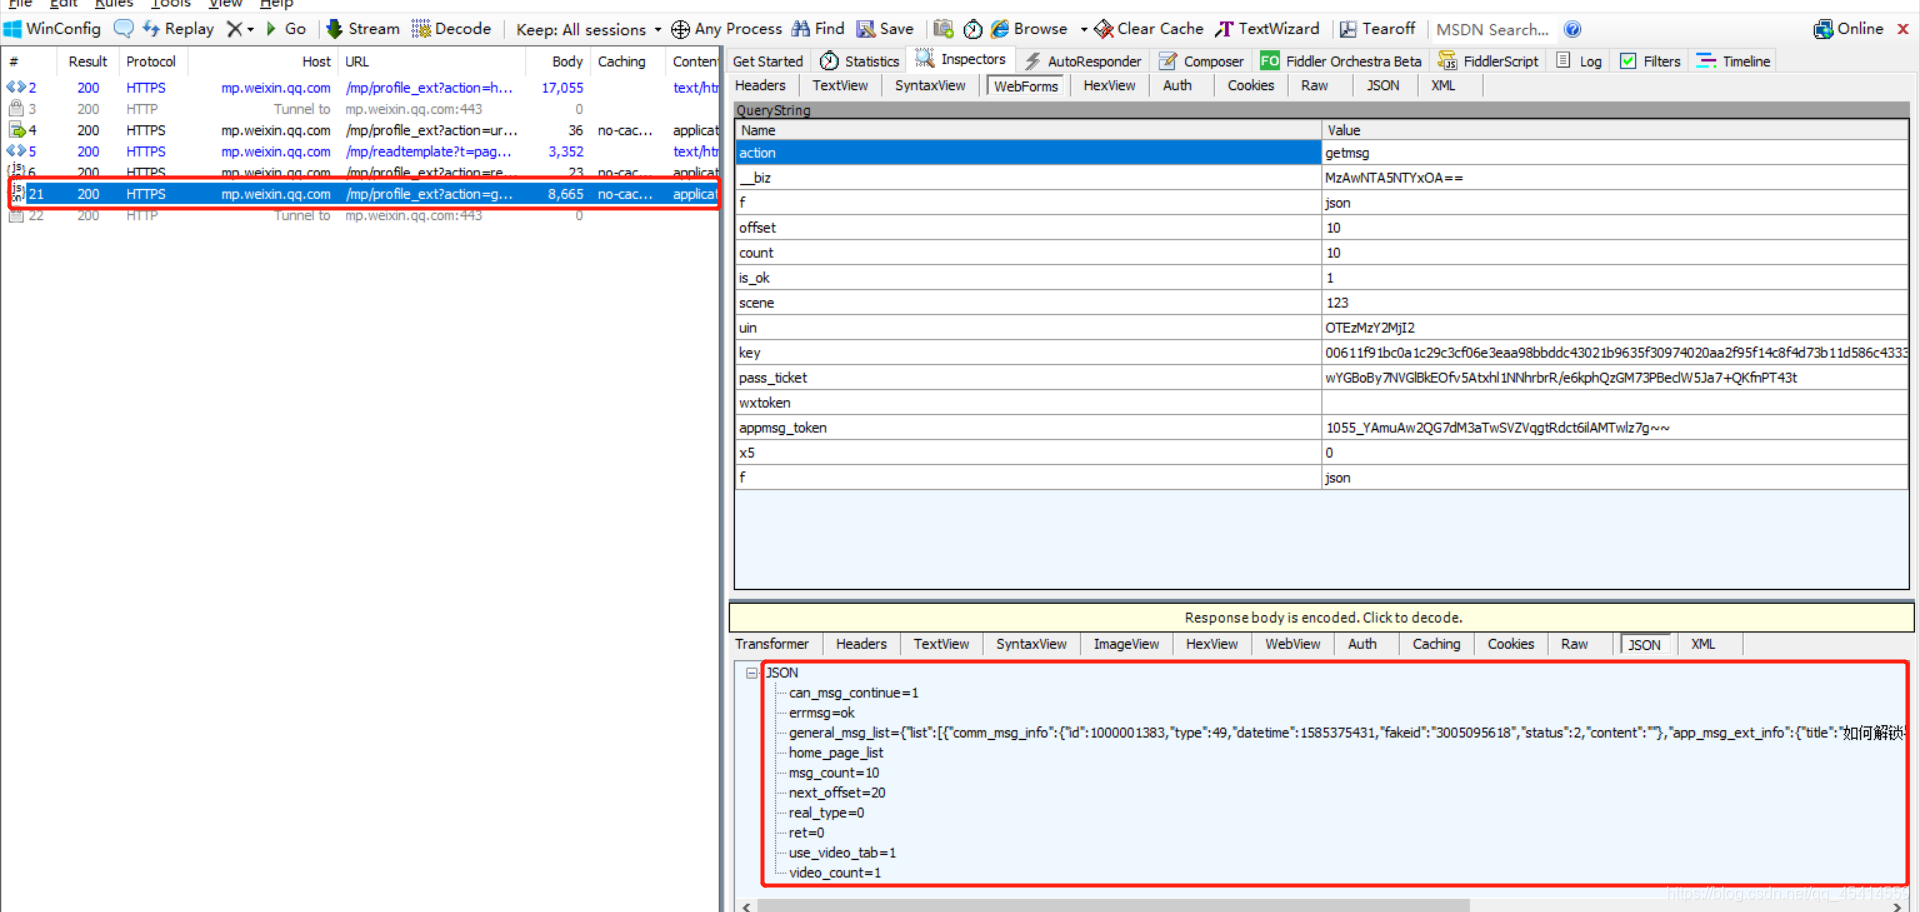1920x912 pixels.
Task: Select home_page_list JSON node
Action: tap(836, 752)
